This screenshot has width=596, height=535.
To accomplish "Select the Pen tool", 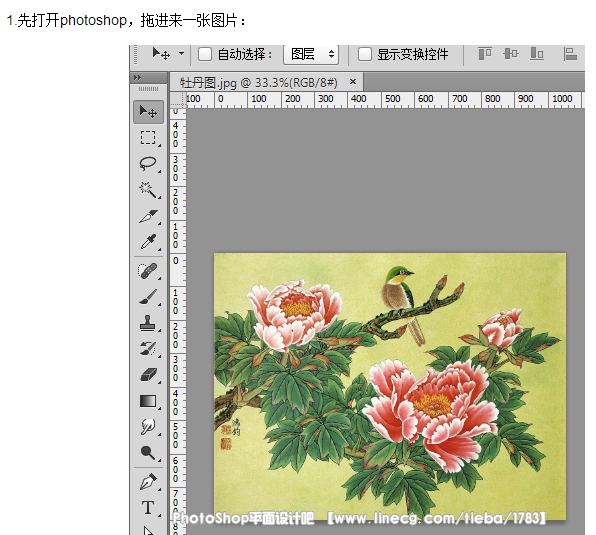I will [x=148, y=482].
